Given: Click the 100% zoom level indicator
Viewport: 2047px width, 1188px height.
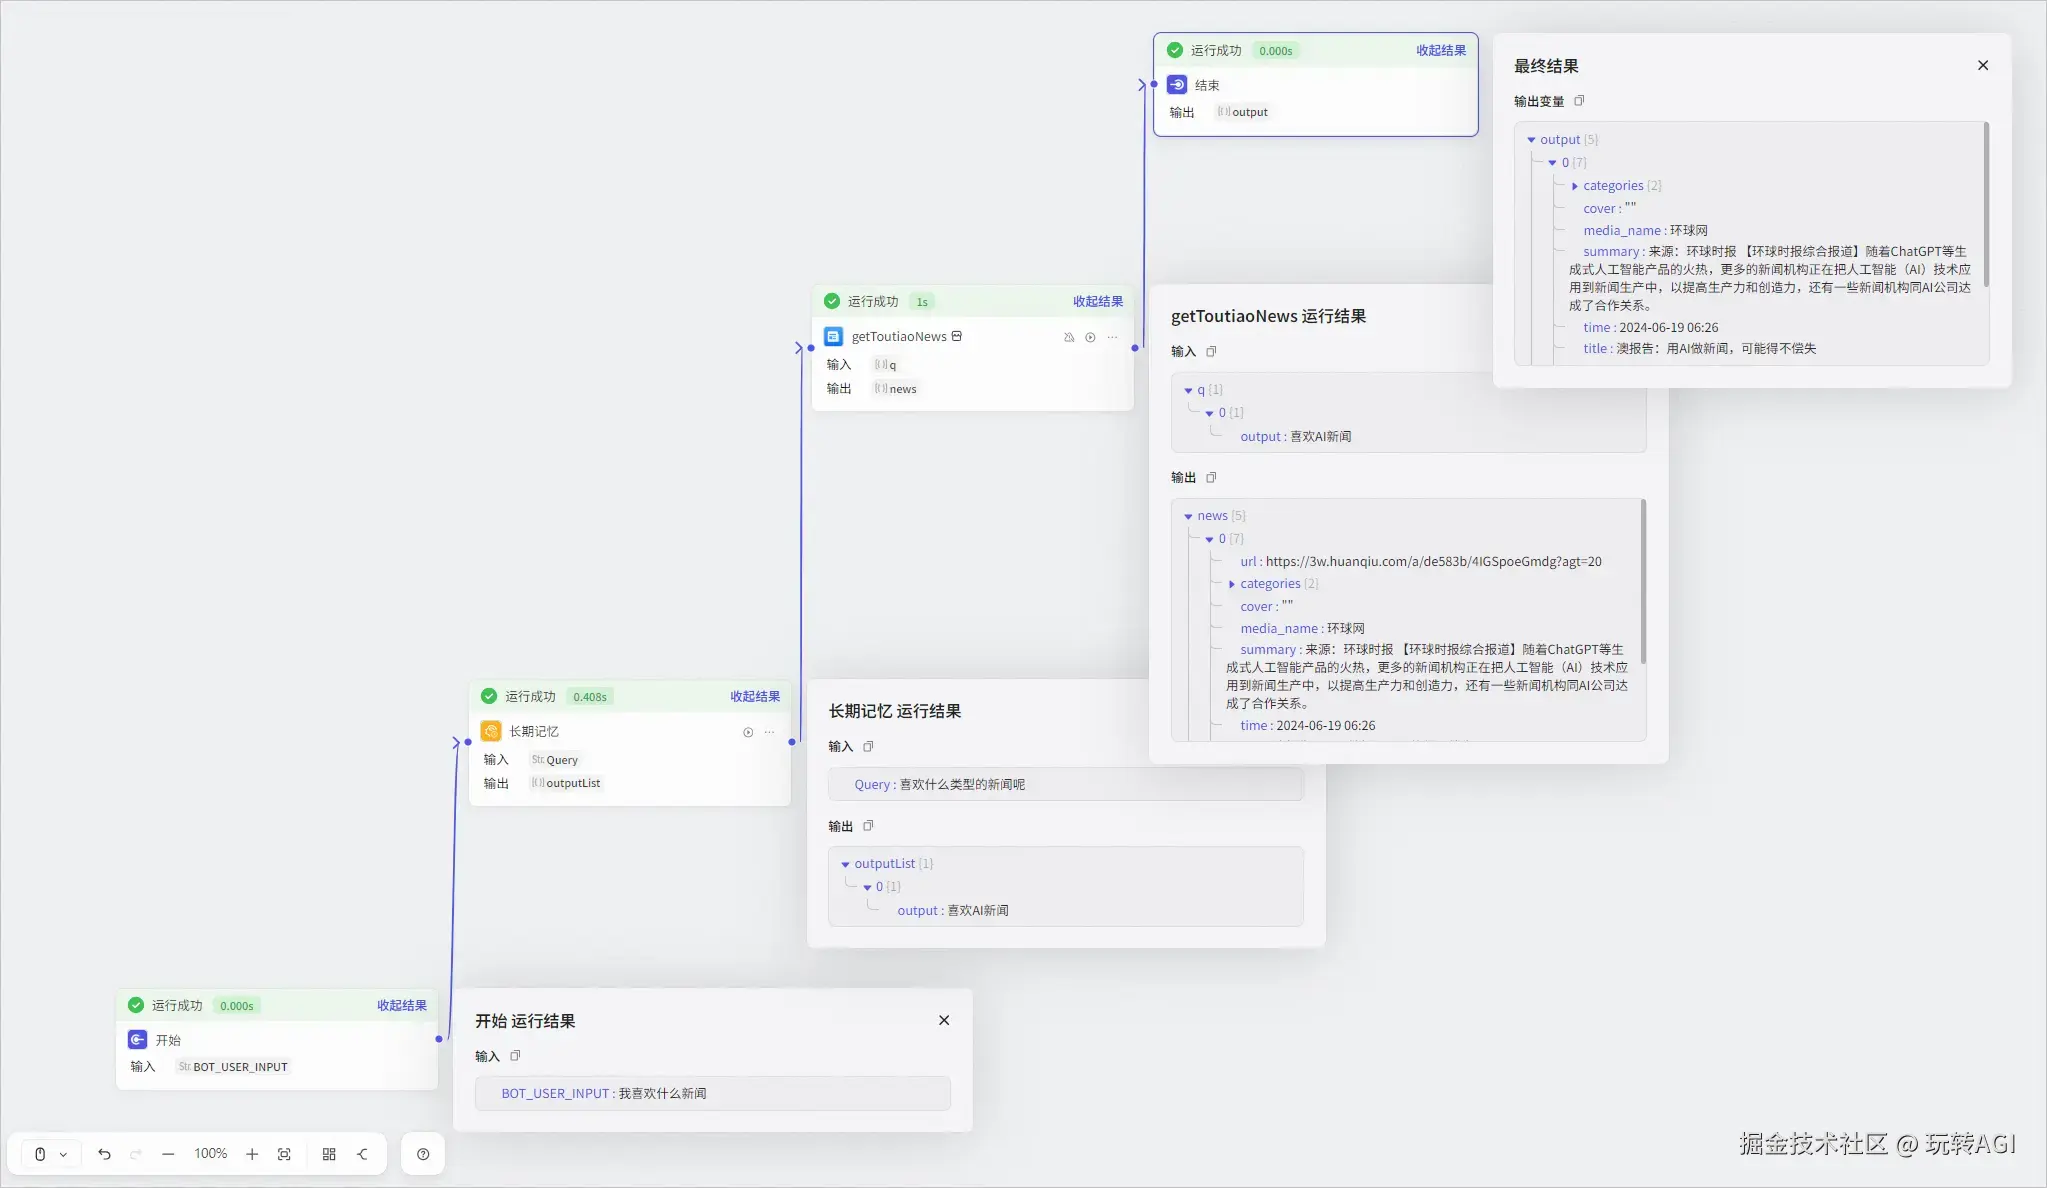Looking at the screenshot, I should [x=210, y=1154].
